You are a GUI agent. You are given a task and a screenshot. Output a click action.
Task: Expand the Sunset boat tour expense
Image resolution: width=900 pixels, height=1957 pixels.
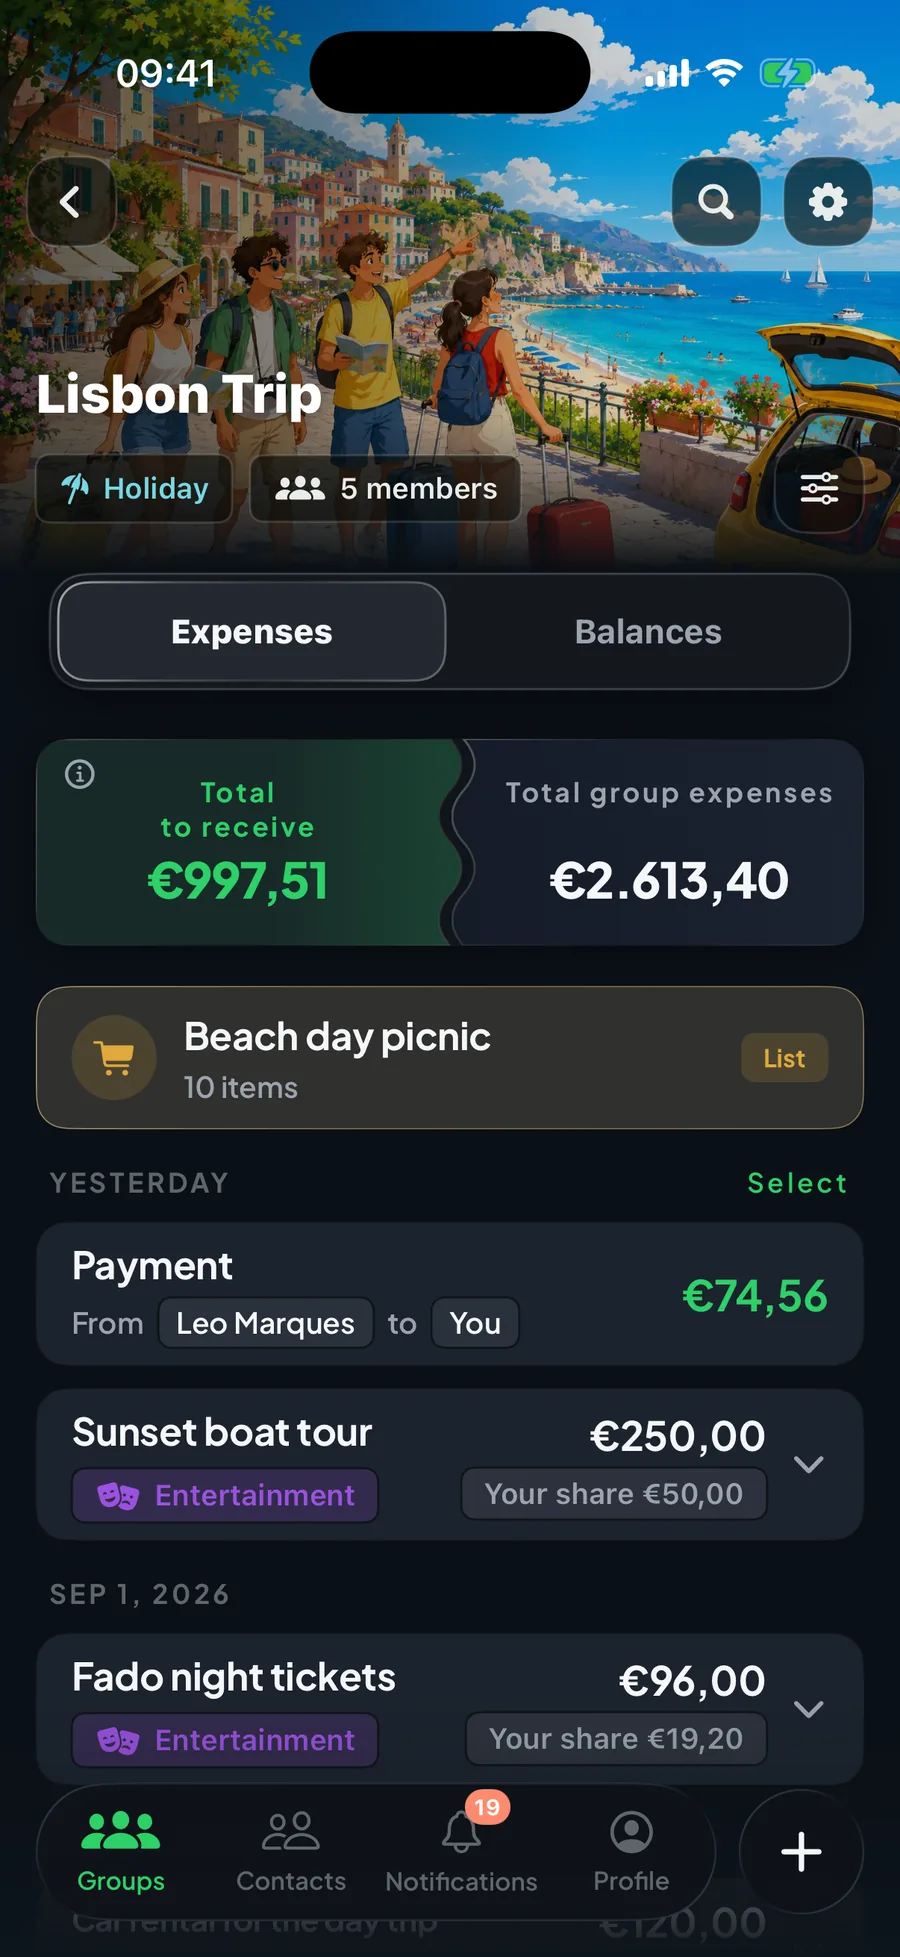pyautogui.click(x=808, y=1464)
